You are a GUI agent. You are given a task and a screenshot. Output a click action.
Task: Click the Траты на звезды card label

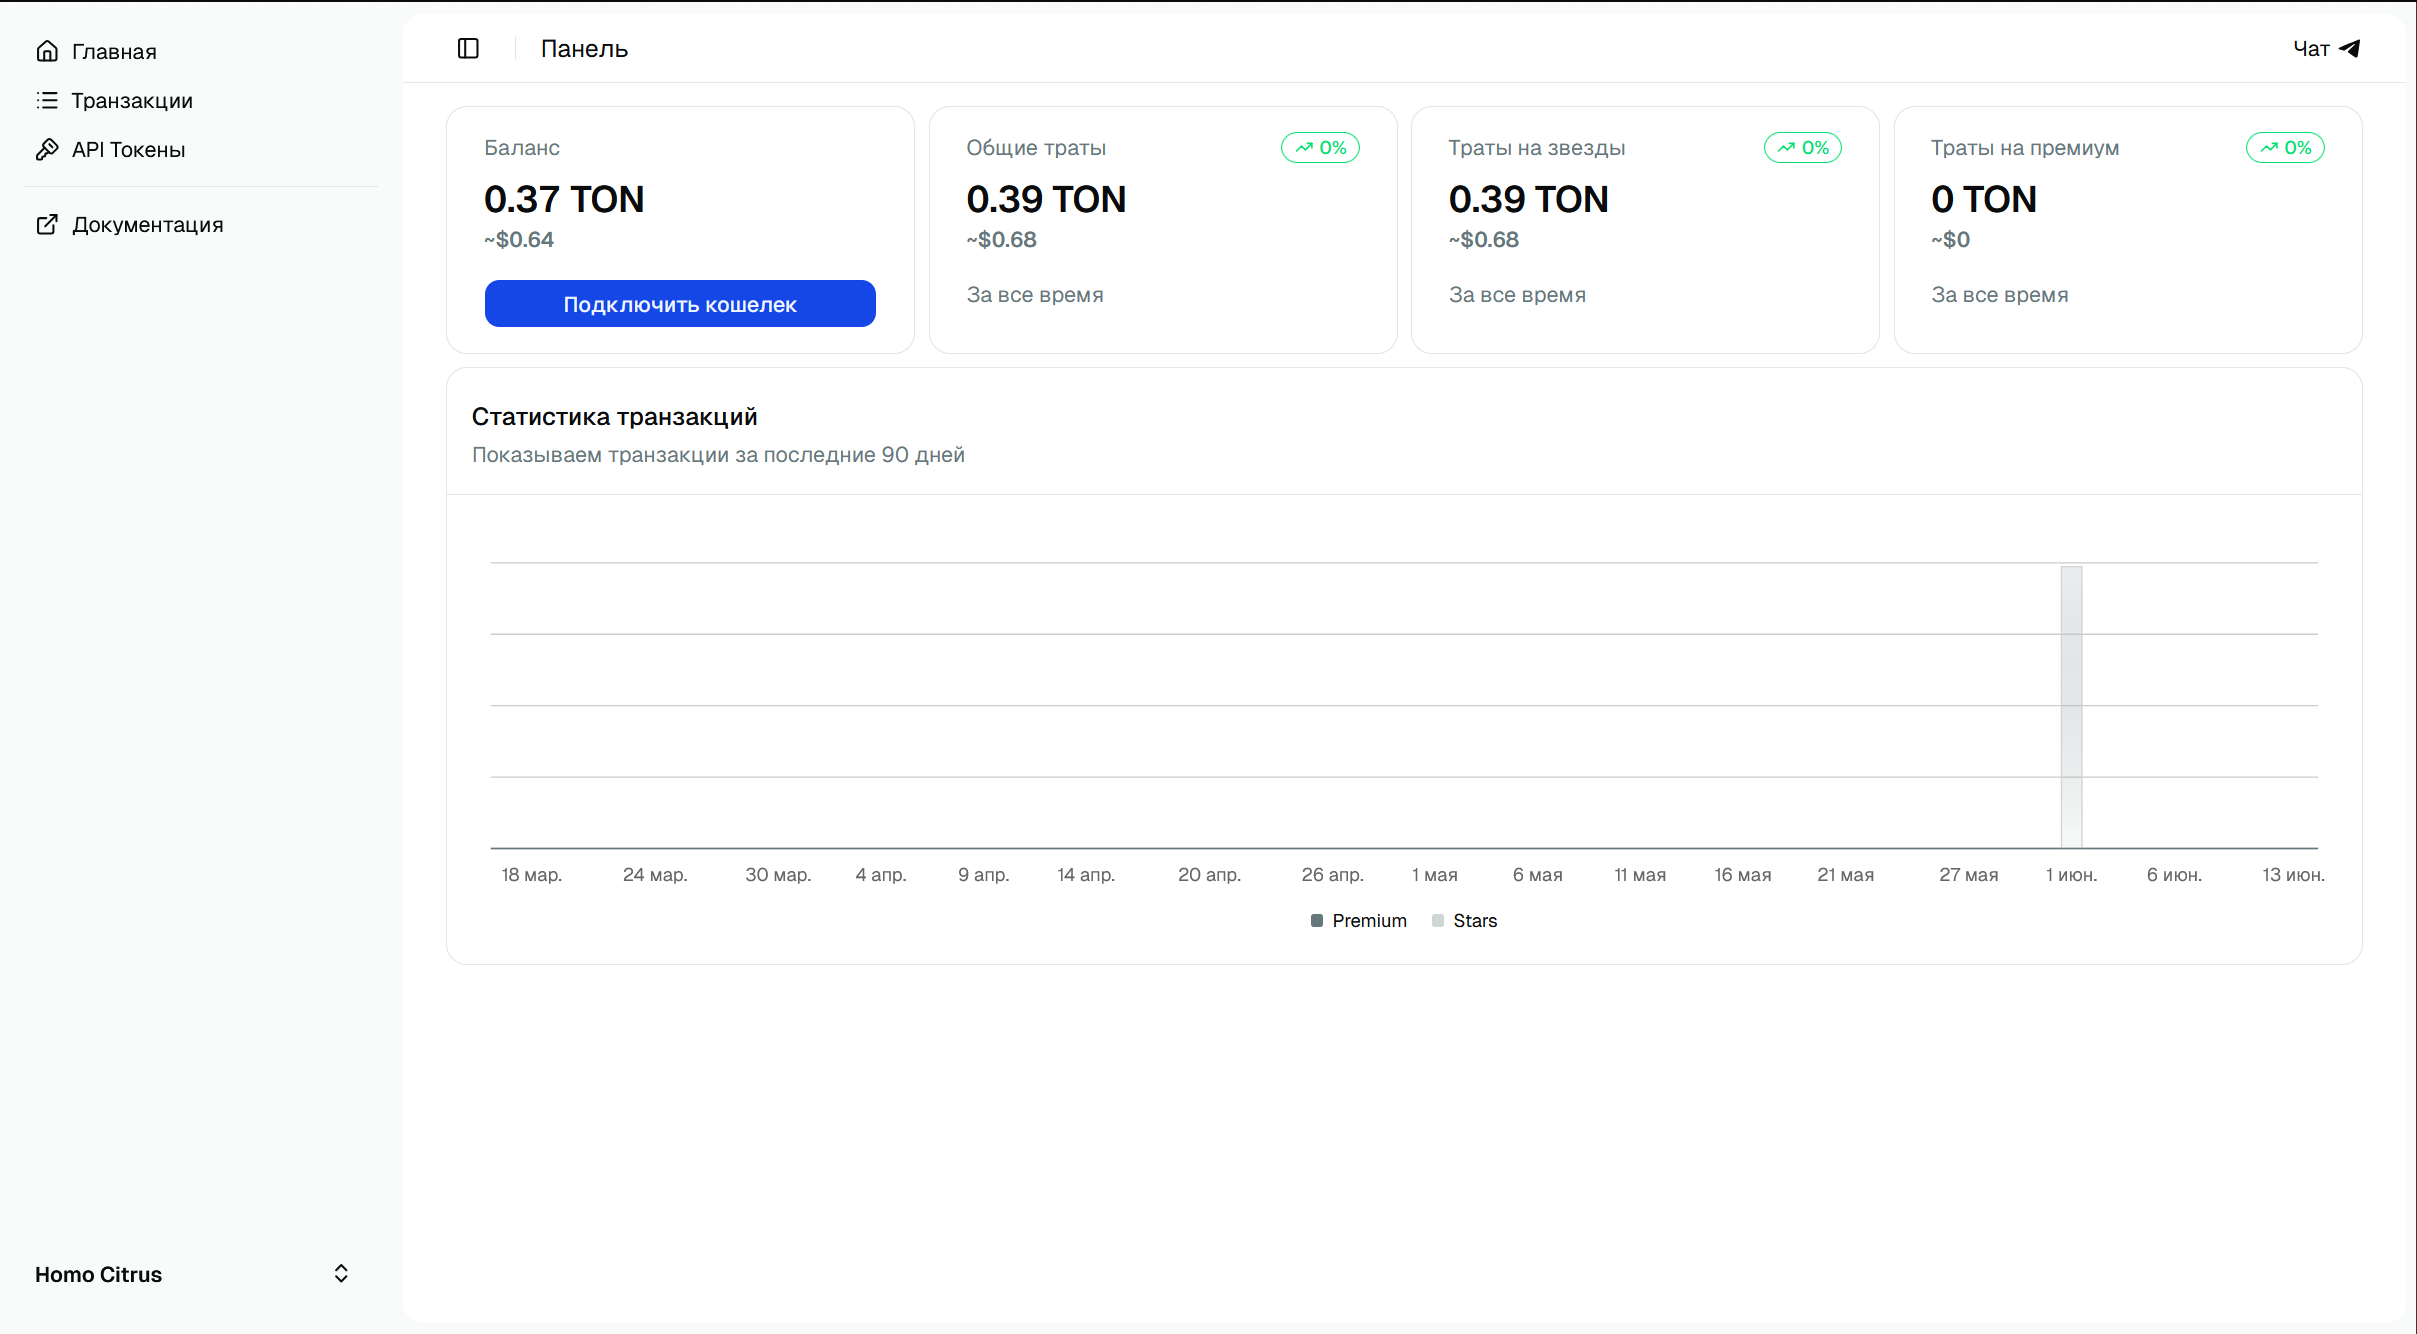click(x=1537, y=148)
